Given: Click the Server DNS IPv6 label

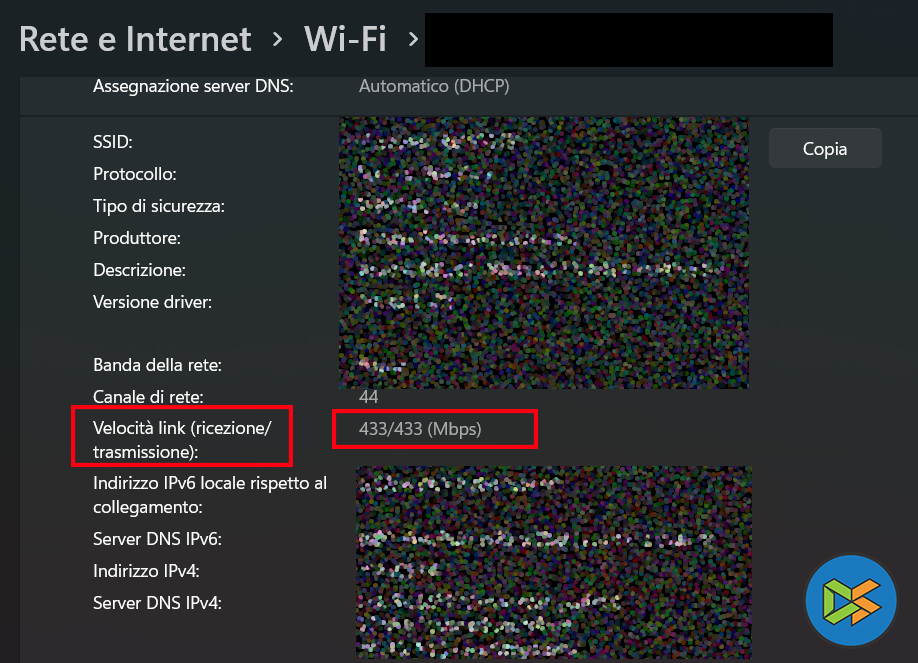Looking at the screenshot, I should [157, 539].
